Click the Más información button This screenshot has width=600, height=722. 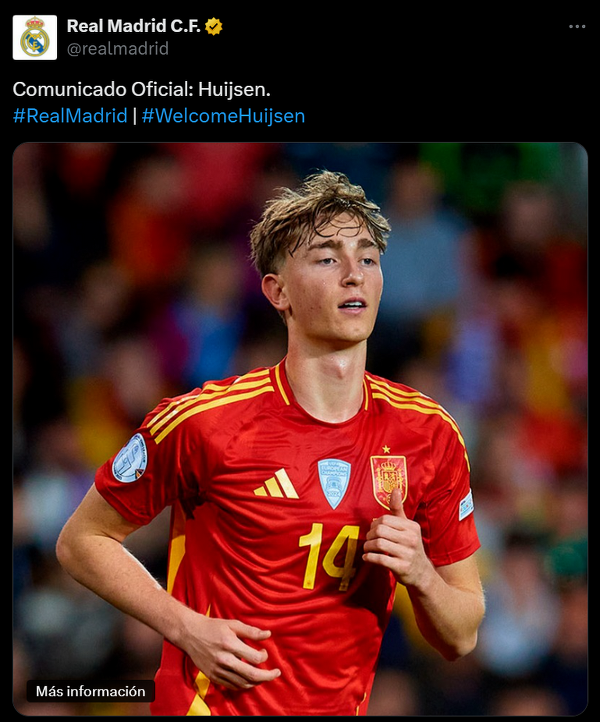pos(91,691)
